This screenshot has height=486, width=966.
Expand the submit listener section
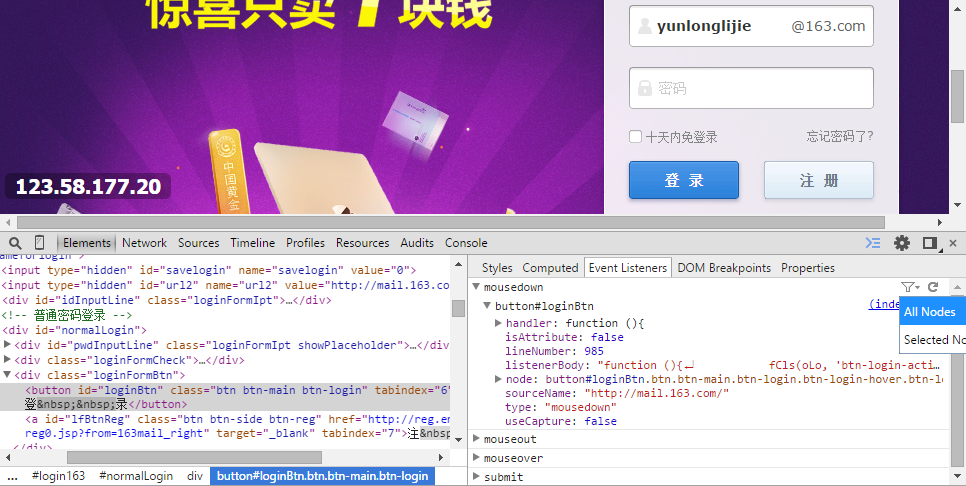pyautogui.click(x=476, y=477)
